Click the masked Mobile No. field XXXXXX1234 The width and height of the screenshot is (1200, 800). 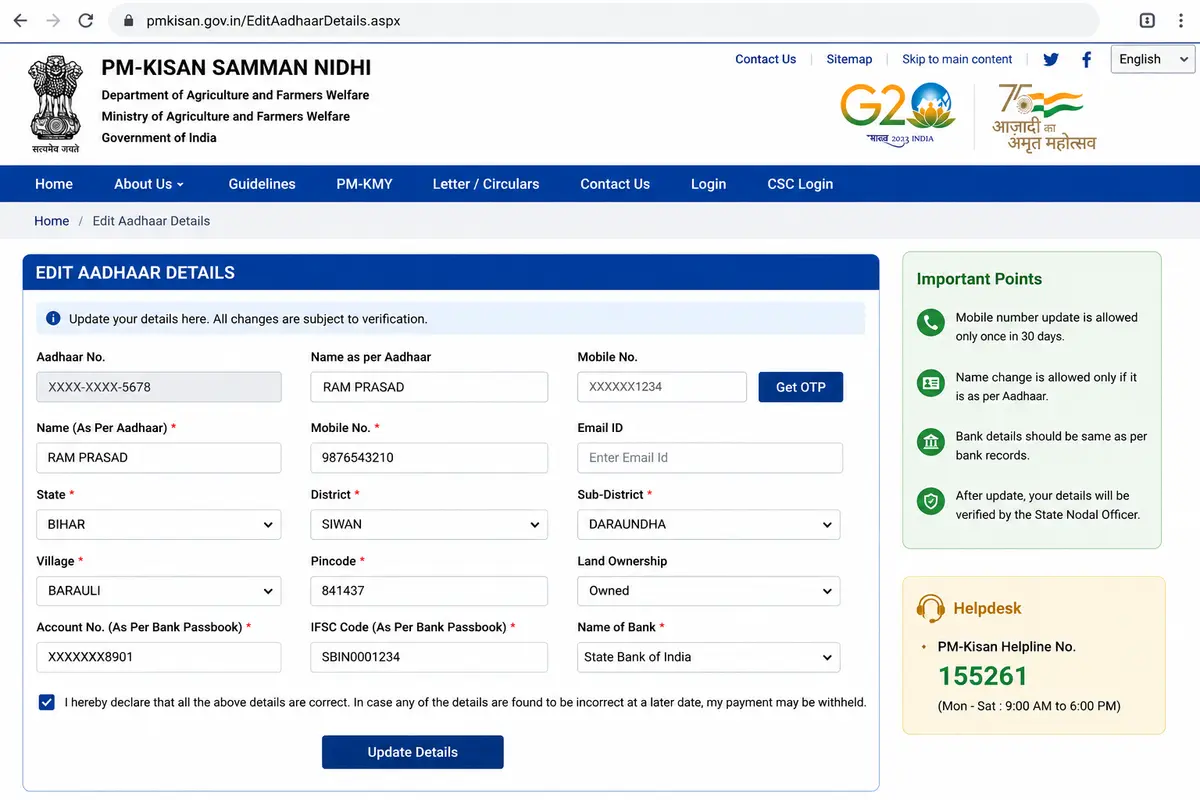click(x=662, y=387)
